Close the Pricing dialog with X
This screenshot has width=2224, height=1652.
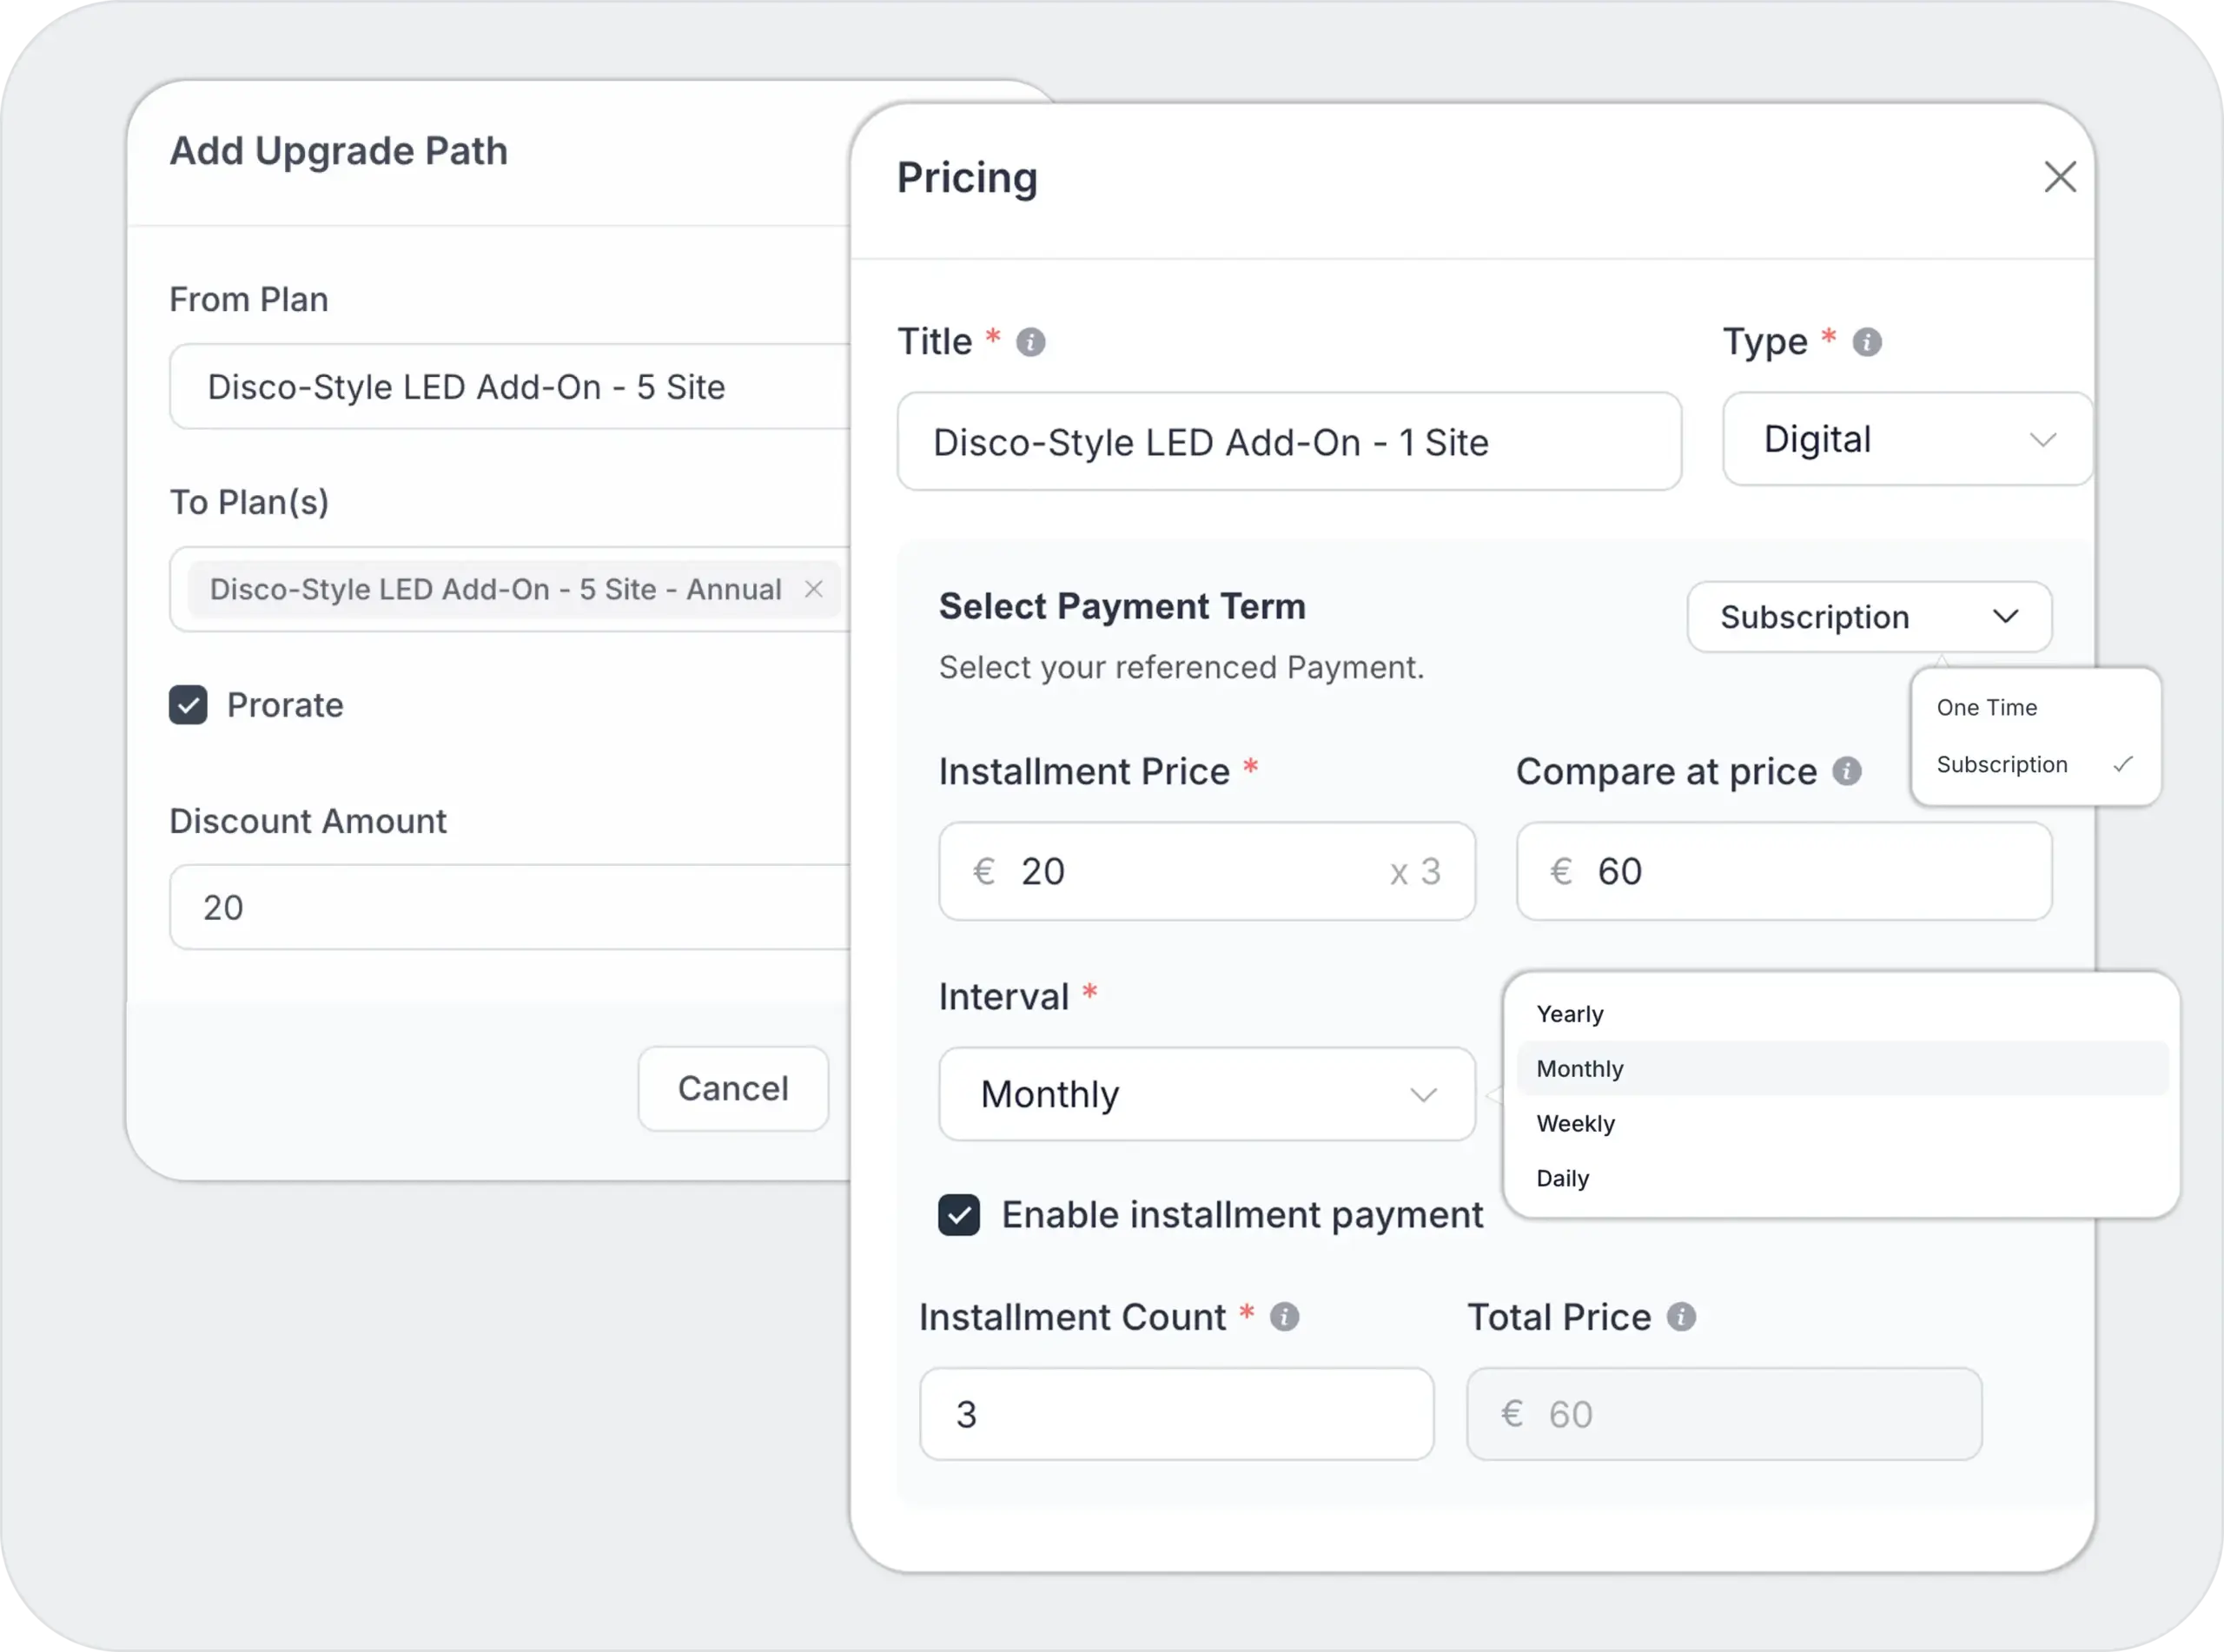[2060, 177]
